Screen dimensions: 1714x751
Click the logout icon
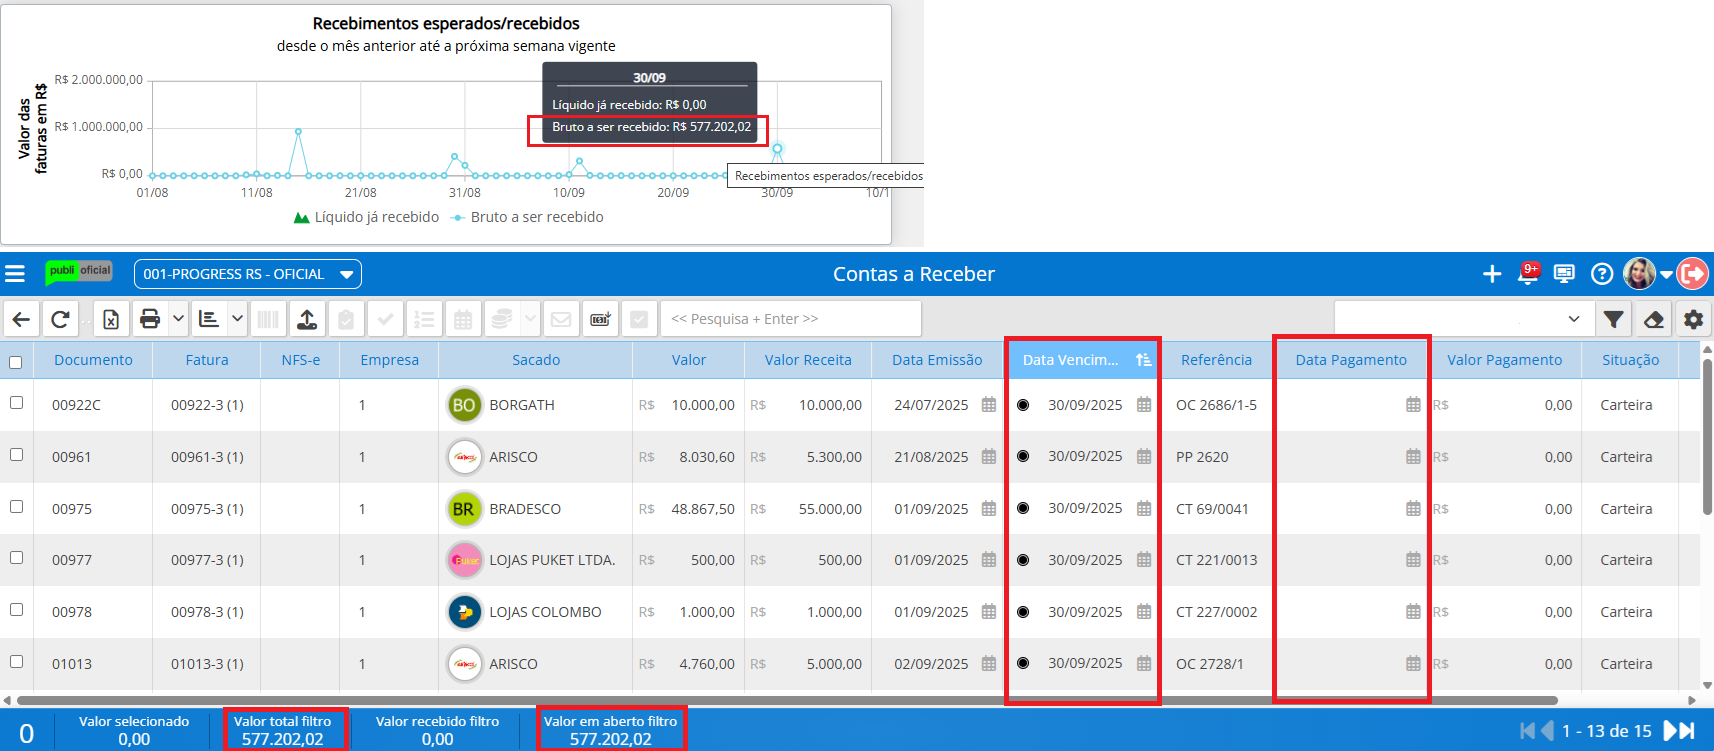(x=1692, y=274)
